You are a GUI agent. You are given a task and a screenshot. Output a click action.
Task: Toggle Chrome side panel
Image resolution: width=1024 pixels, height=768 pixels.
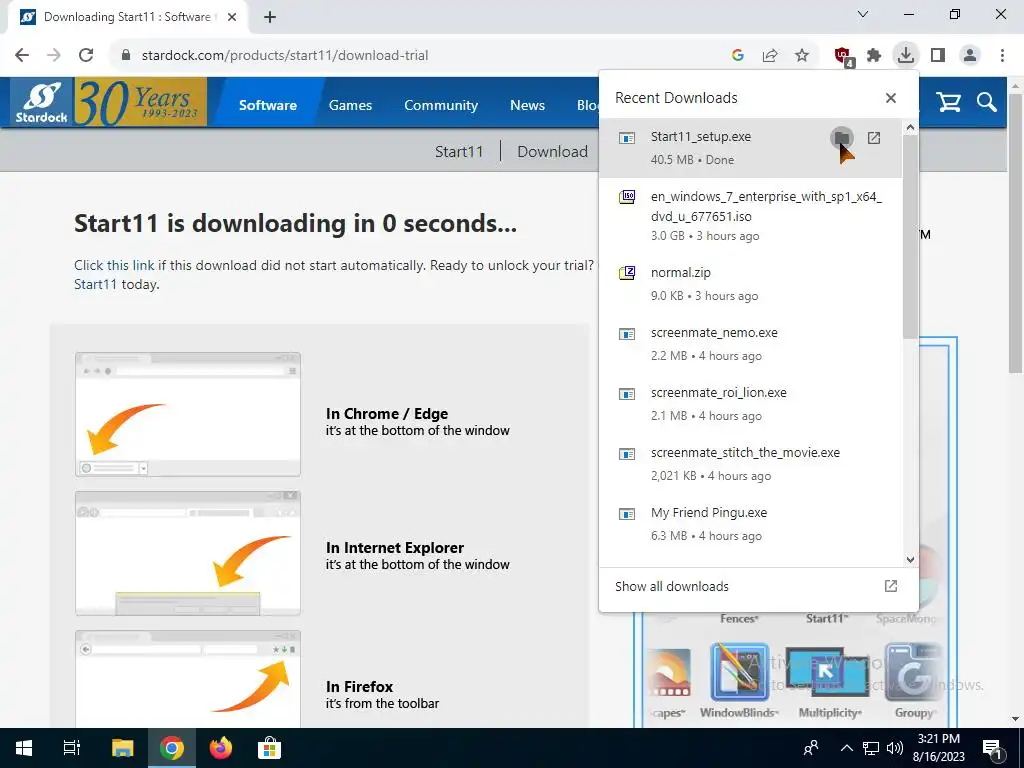[938, 55]
